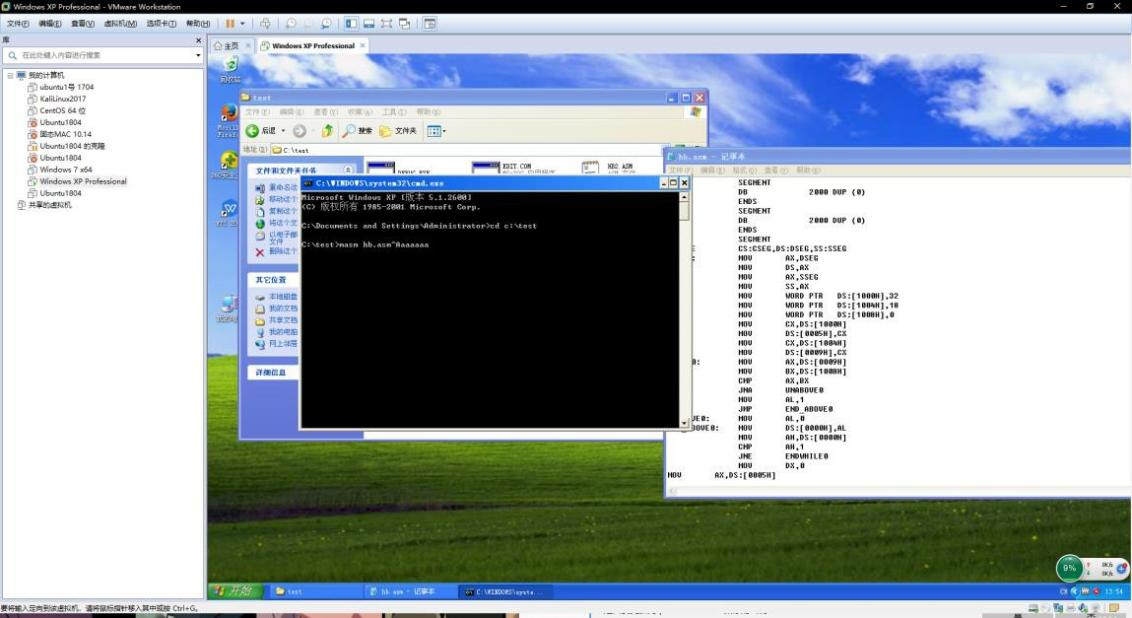Select the Ubuntu1804 的克隆 virtual machine

[66, 146]
